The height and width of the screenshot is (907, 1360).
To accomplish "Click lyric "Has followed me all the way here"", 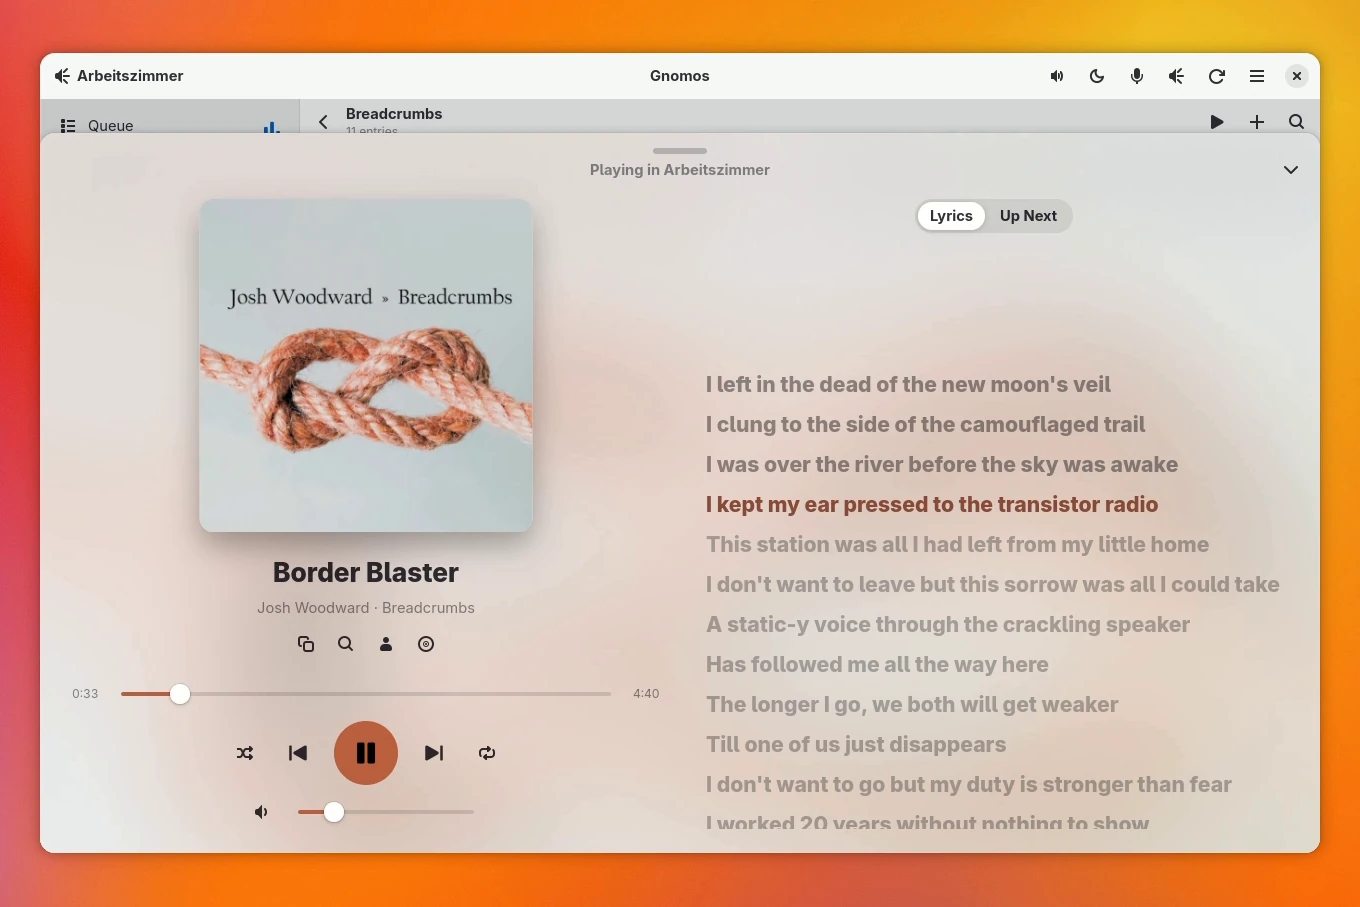I will click(x=877, y=664).
